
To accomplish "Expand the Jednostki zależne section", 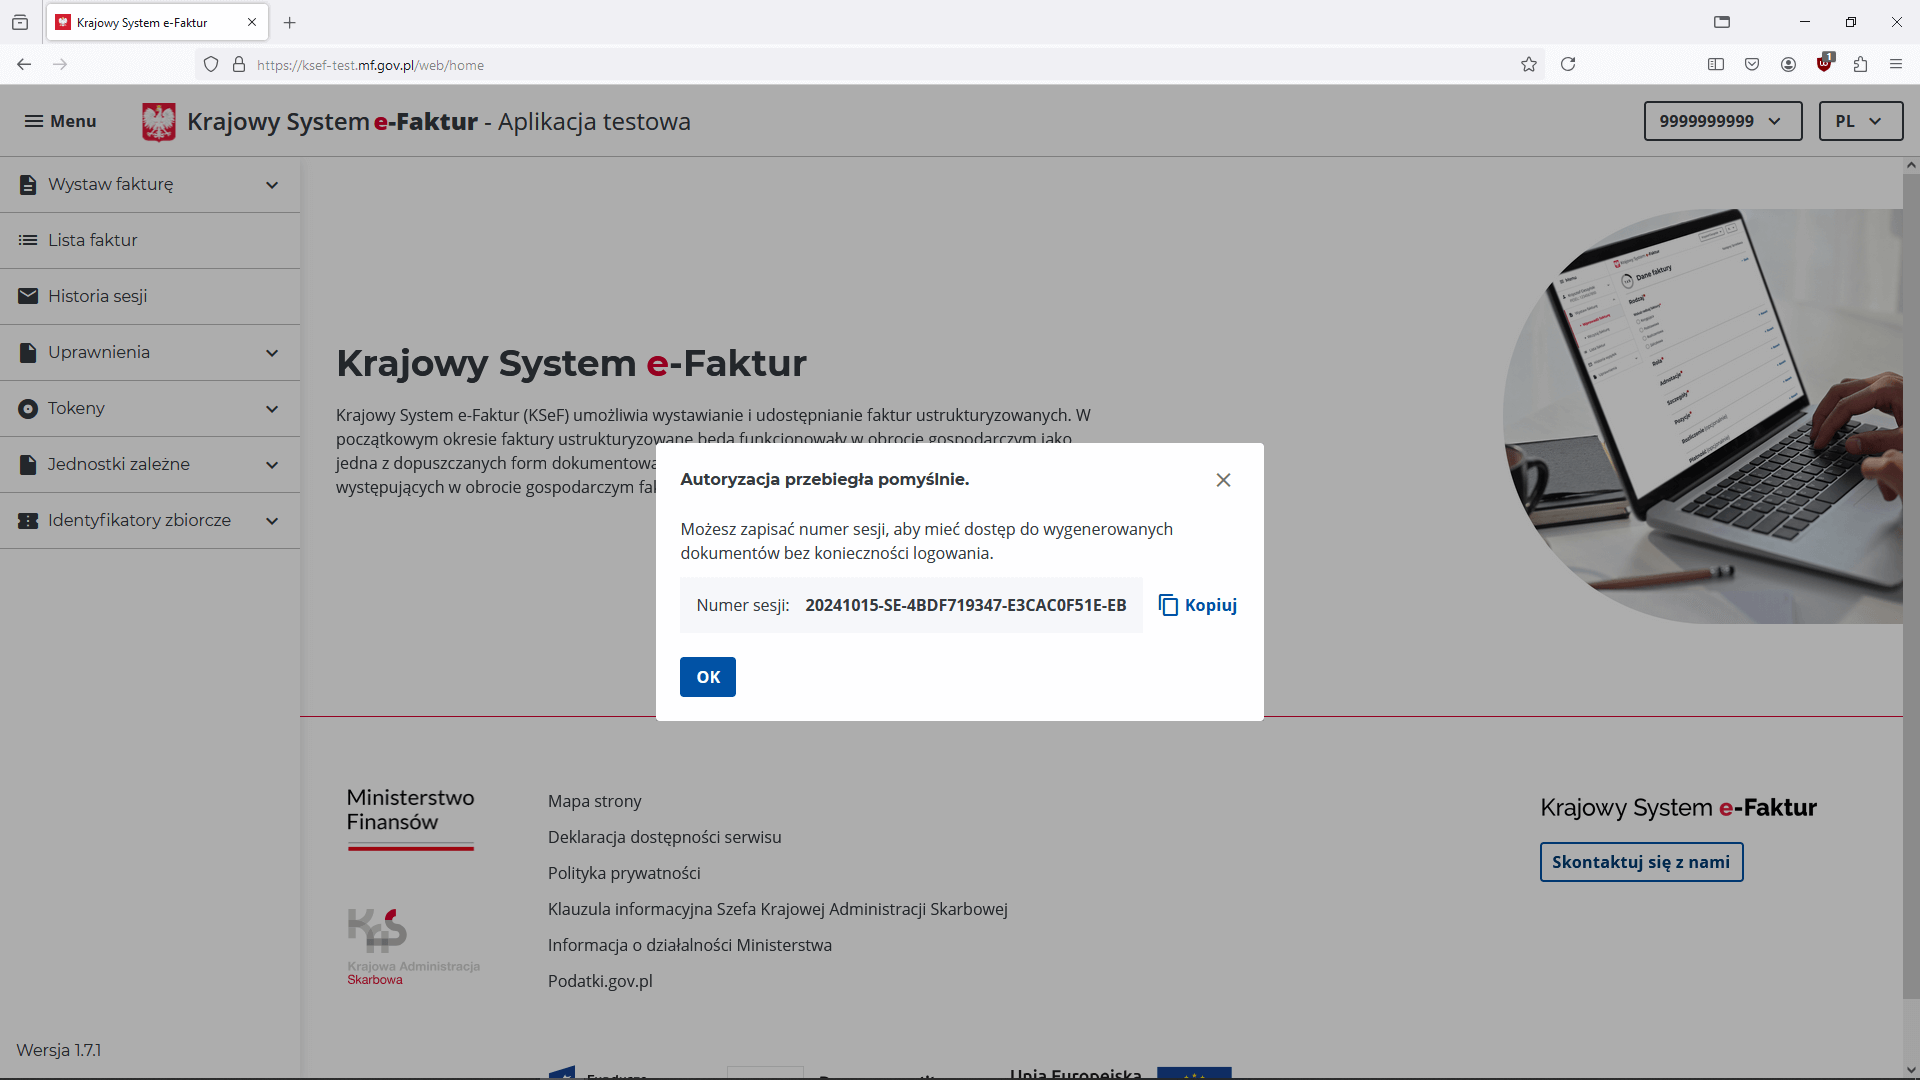I will pos(272,464).
